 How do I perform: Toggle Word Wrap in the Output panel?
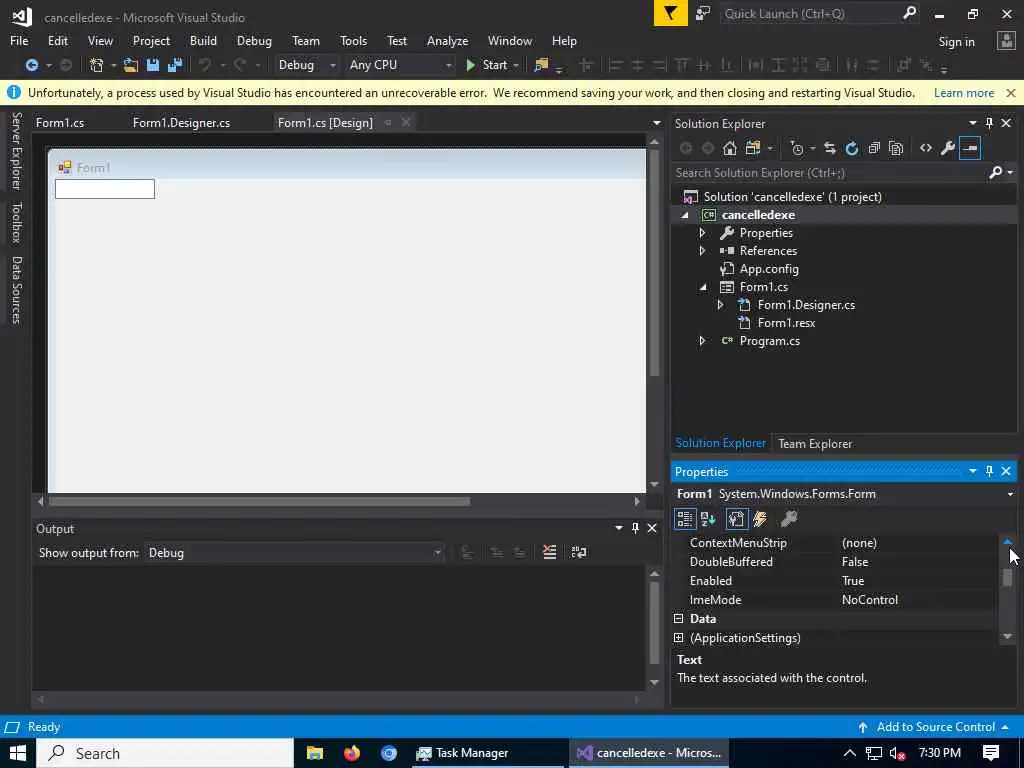point(579,552)
